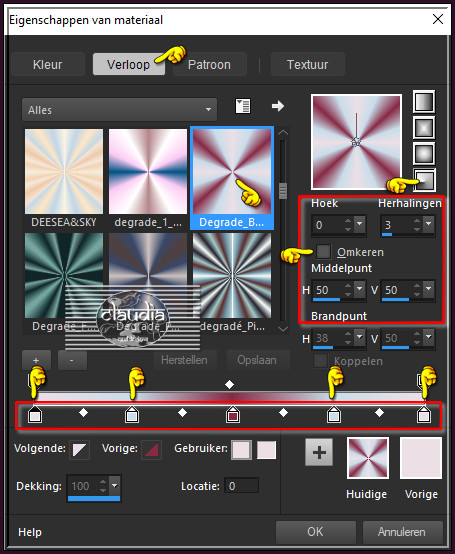This screenshot has height=554, width=455.
Task: Click the Huidige material preview
Action: pyautogui.click(x=368, y=458)
